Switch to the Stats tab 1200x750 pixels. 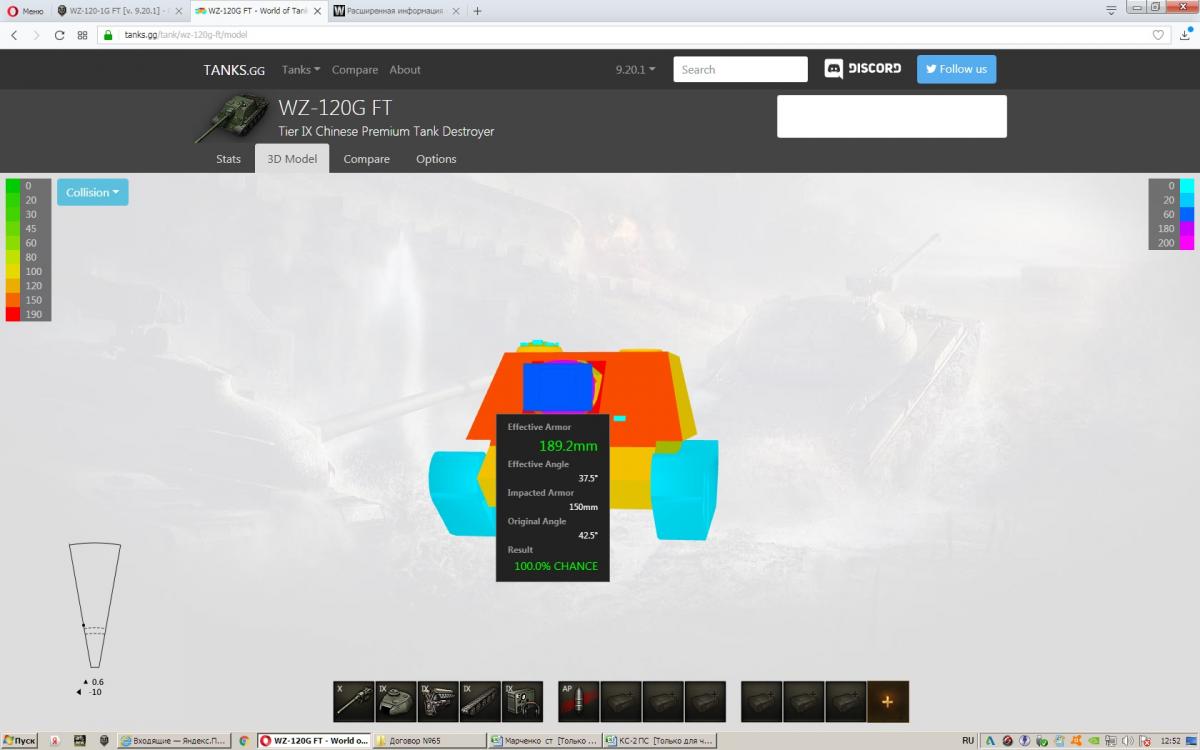click(228, 159)
